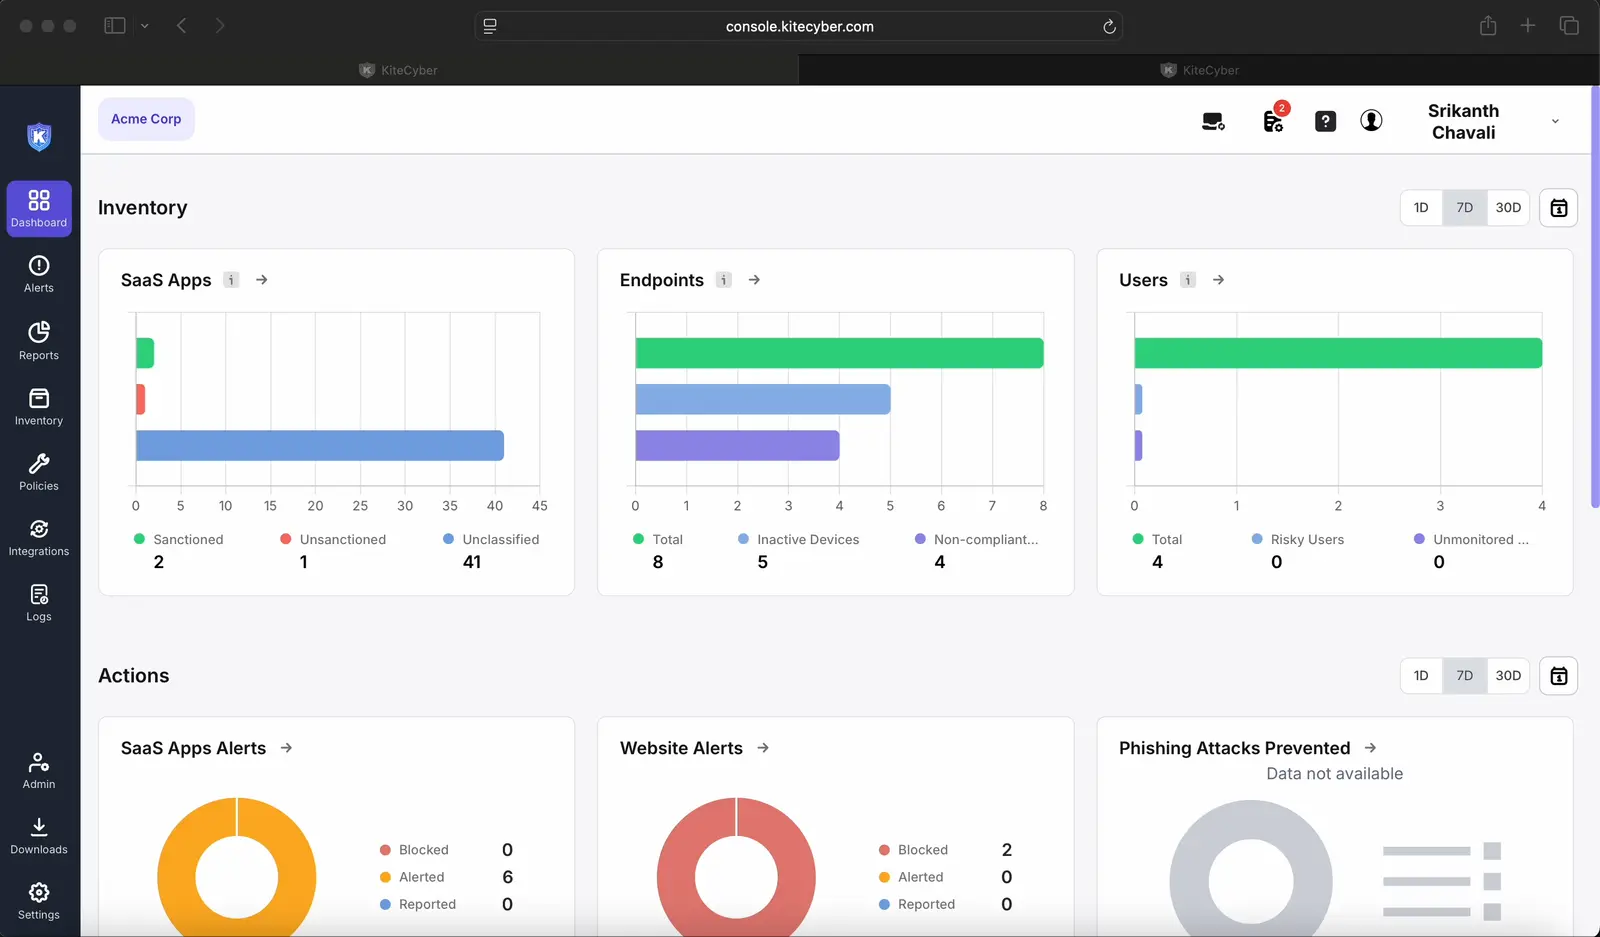Expand the sidebar toggle dropdown chevron

click(x=146, y=26)
